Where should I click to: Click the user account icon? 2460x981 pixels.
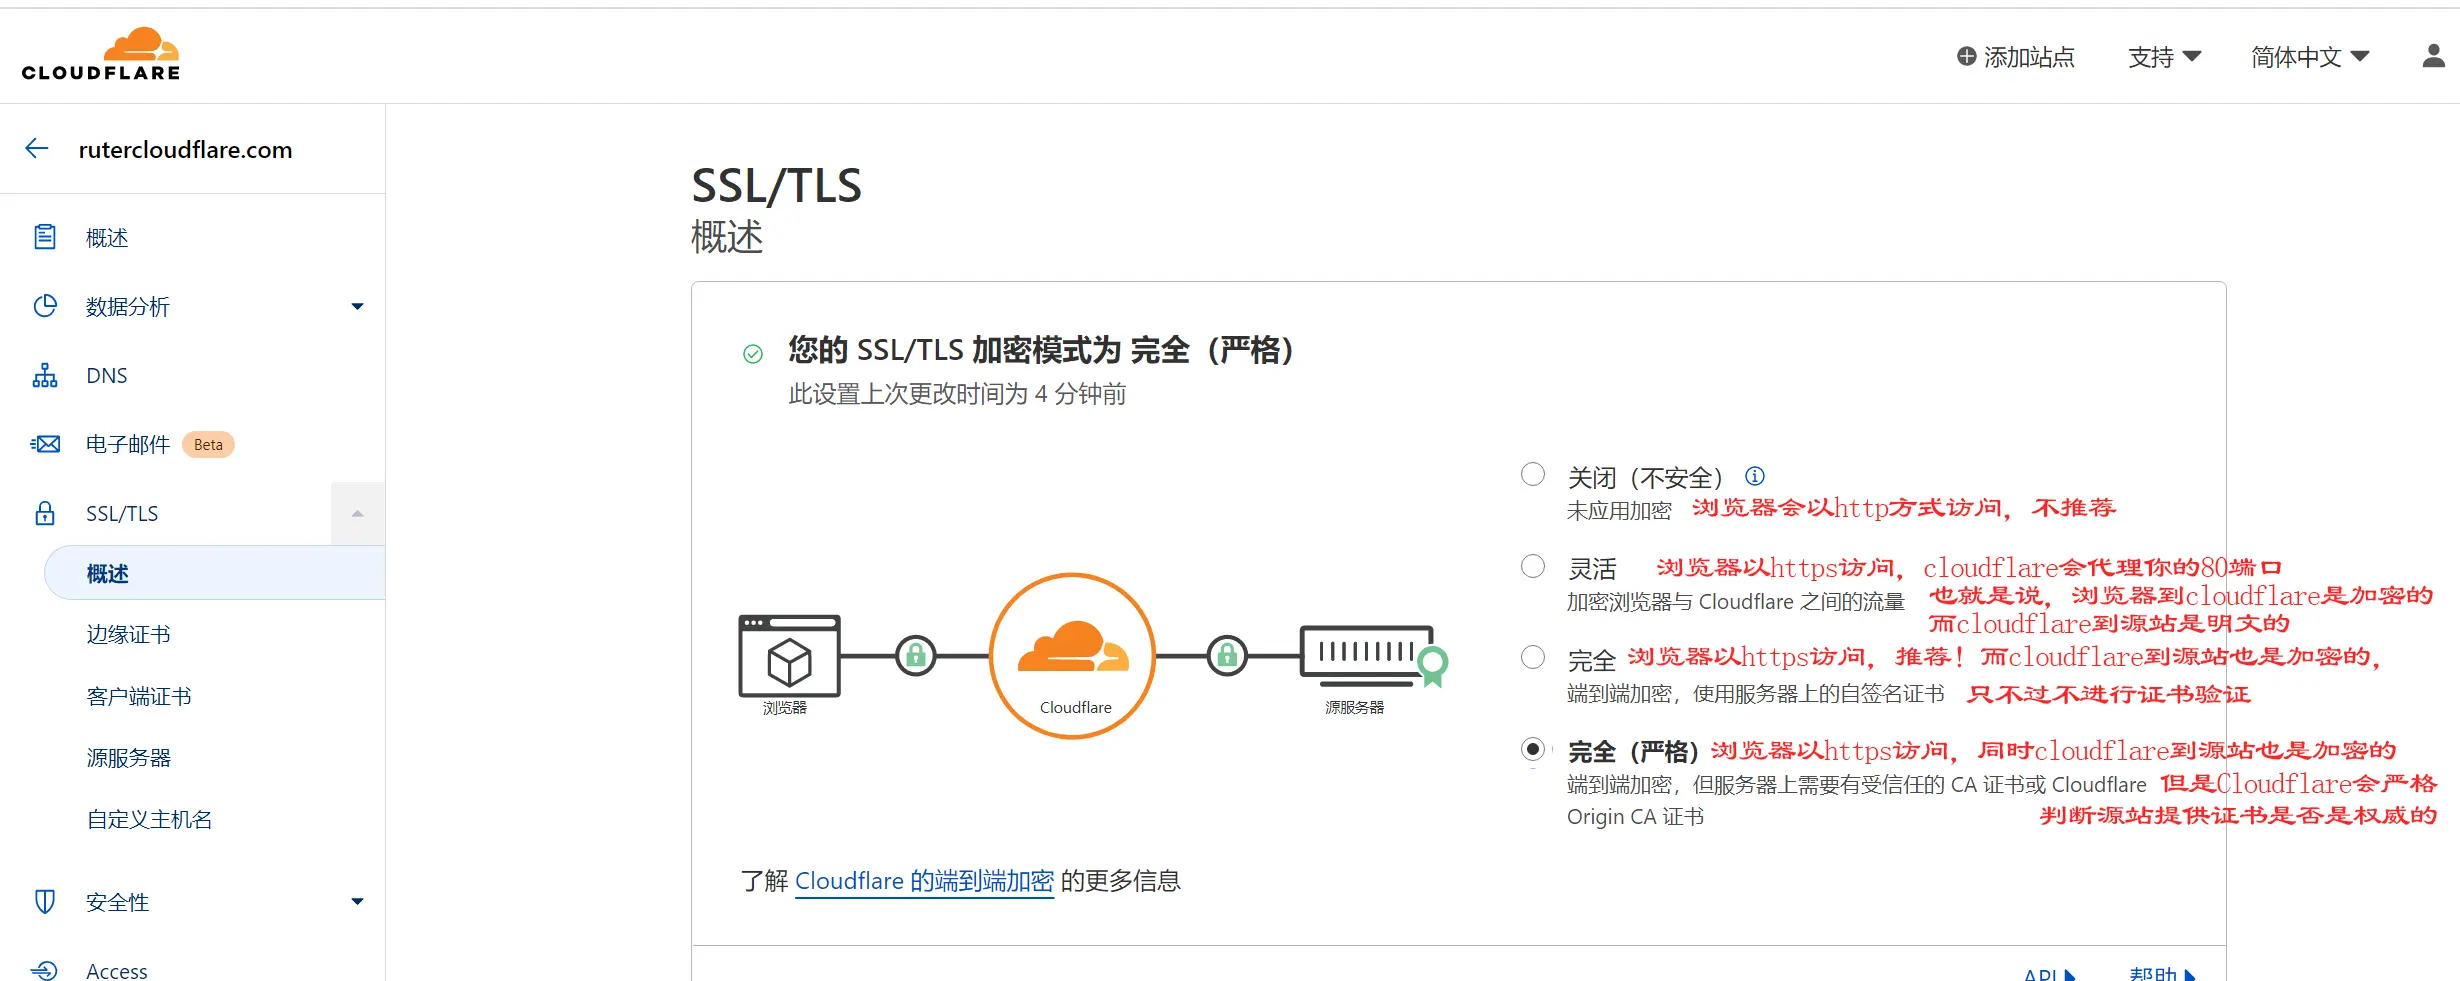click(2433, 56)
